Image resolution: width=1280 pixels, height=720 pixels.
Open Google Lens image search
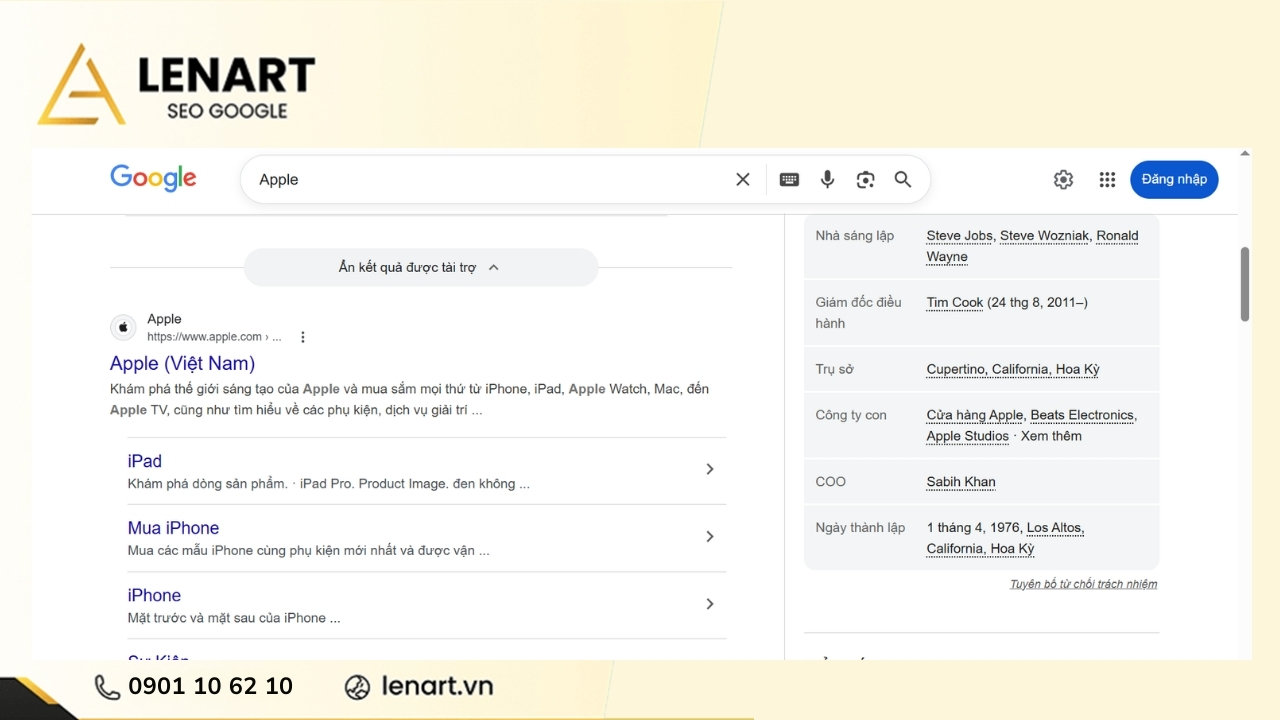865,180
